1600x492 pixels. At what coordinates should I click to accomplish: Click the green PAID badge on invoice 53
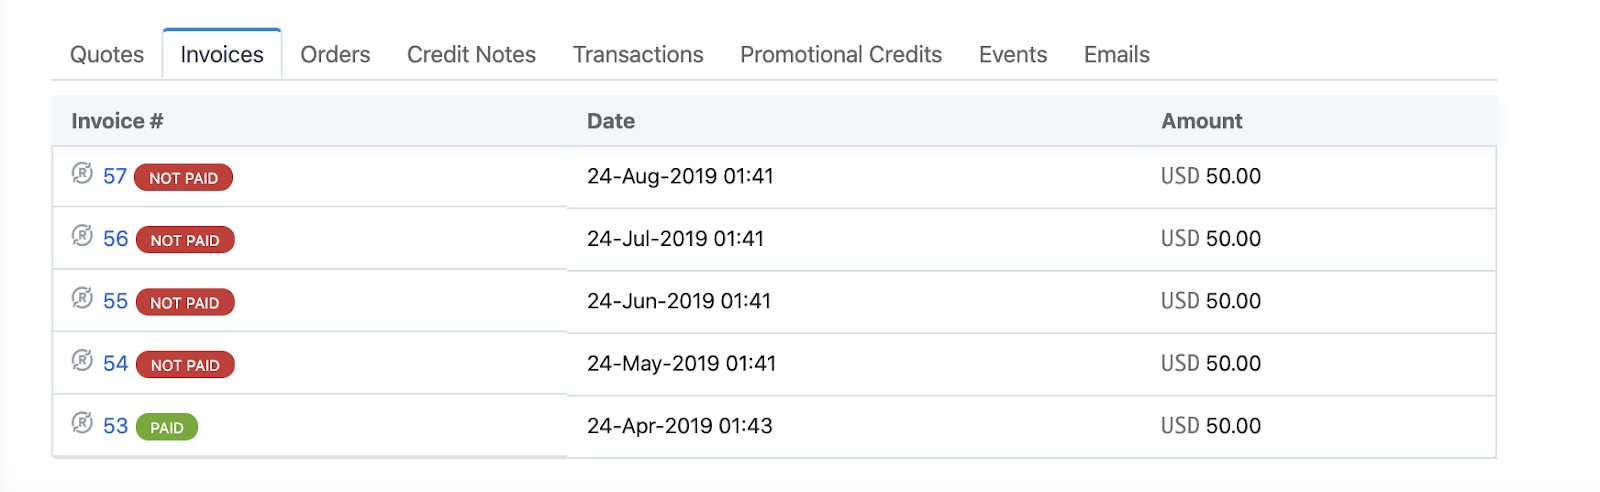click(167, 427)
